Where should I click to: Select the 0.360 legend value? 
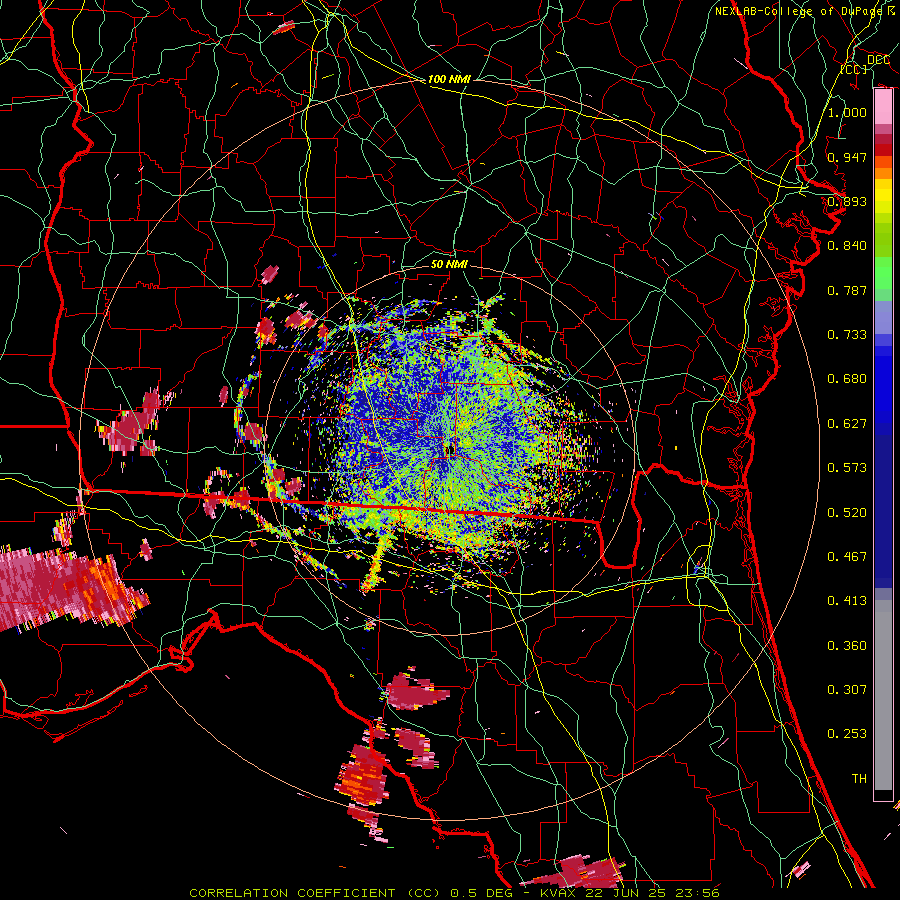[x=847, y=646]
